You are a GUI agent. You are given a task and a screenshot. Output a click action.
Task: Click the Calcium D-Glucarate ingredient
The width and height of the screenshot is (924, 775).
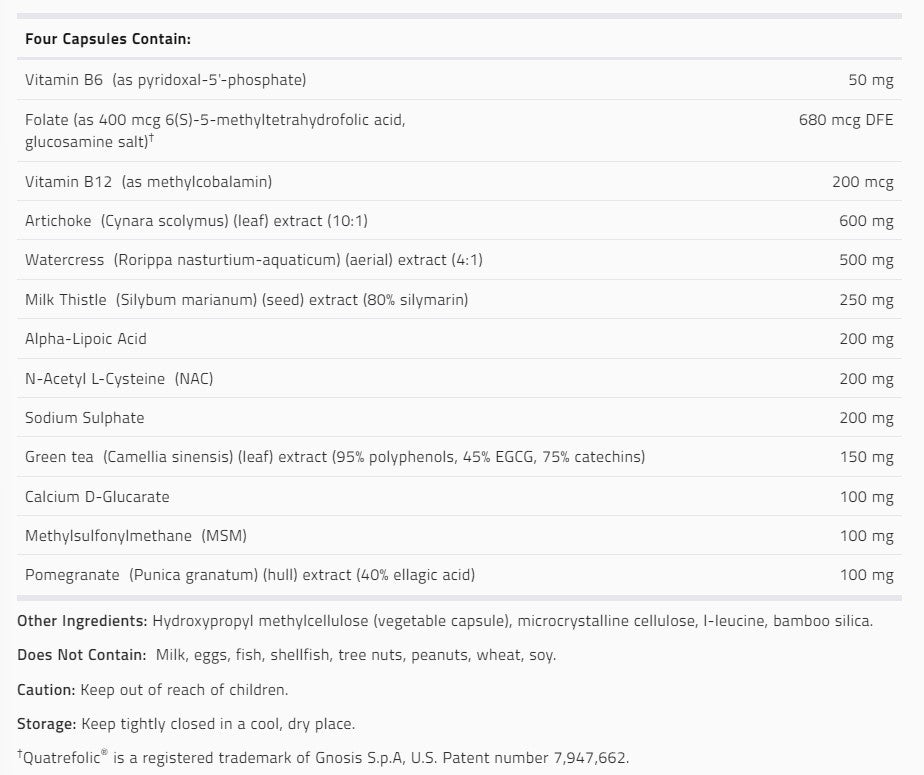click(97, 497)
